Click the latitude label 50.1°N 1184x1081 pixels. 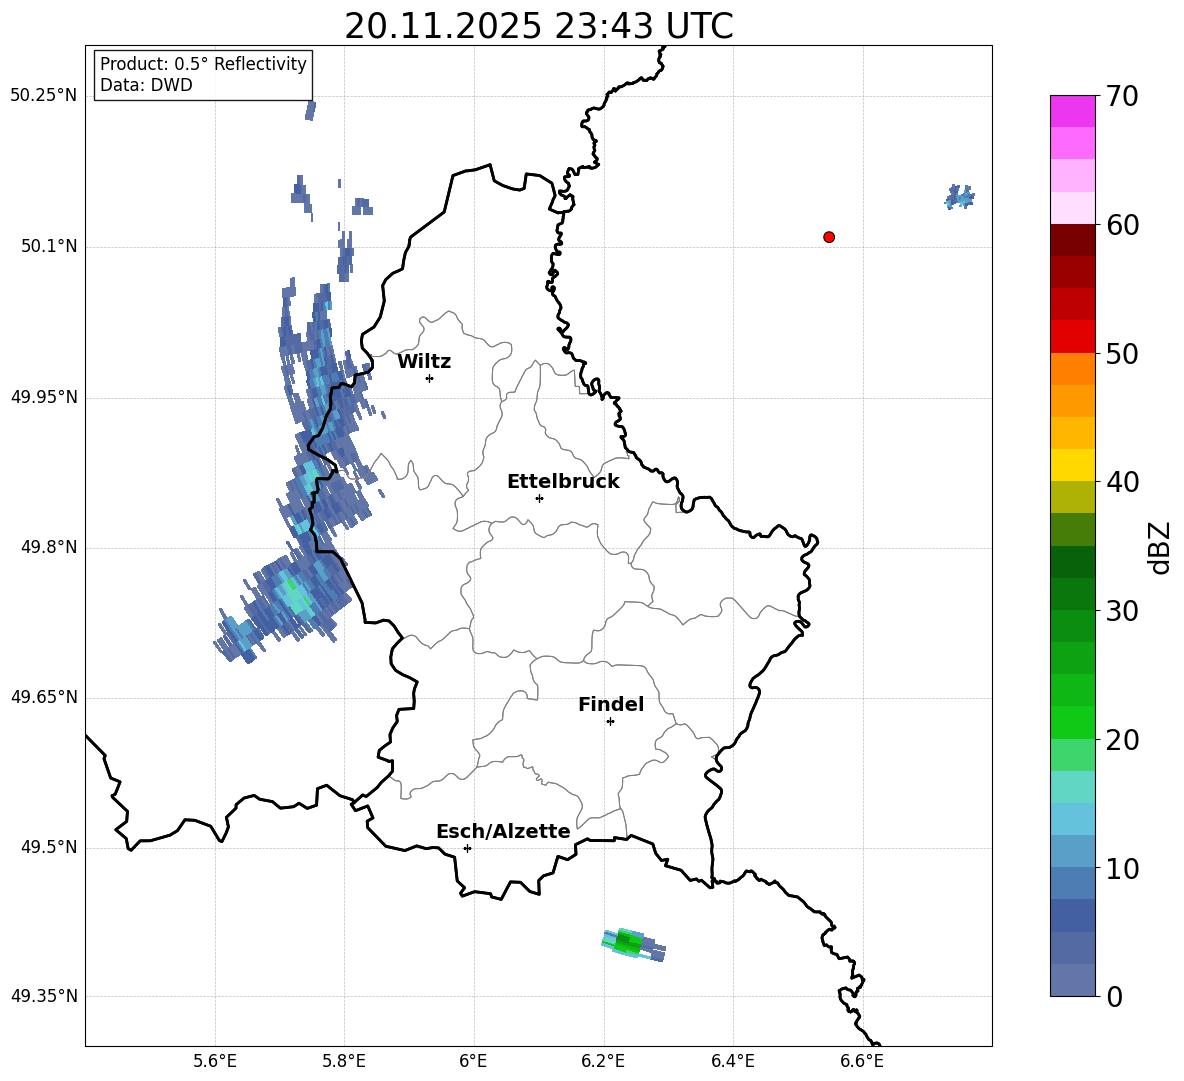(x=49, y=247)
